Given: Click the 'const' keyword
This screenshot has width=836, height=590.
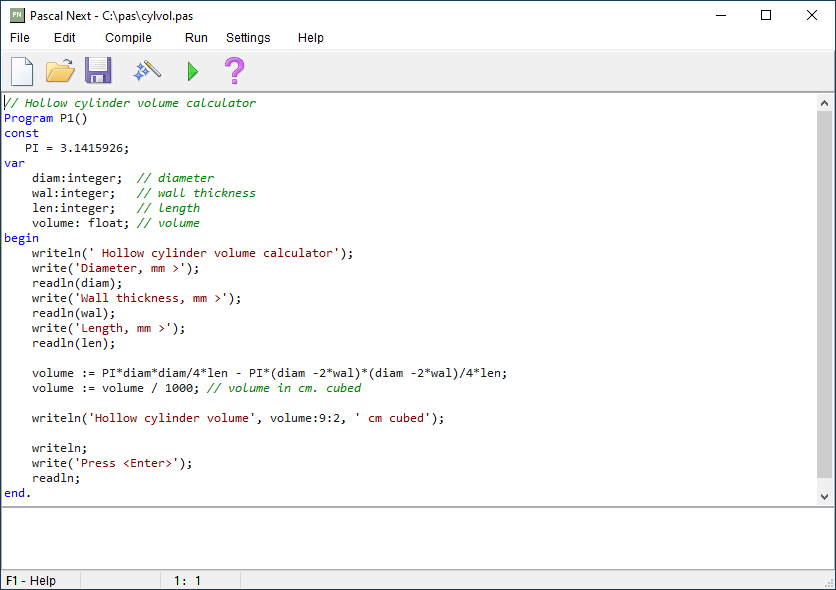Looking at the screenshot, I should (21, 133).
